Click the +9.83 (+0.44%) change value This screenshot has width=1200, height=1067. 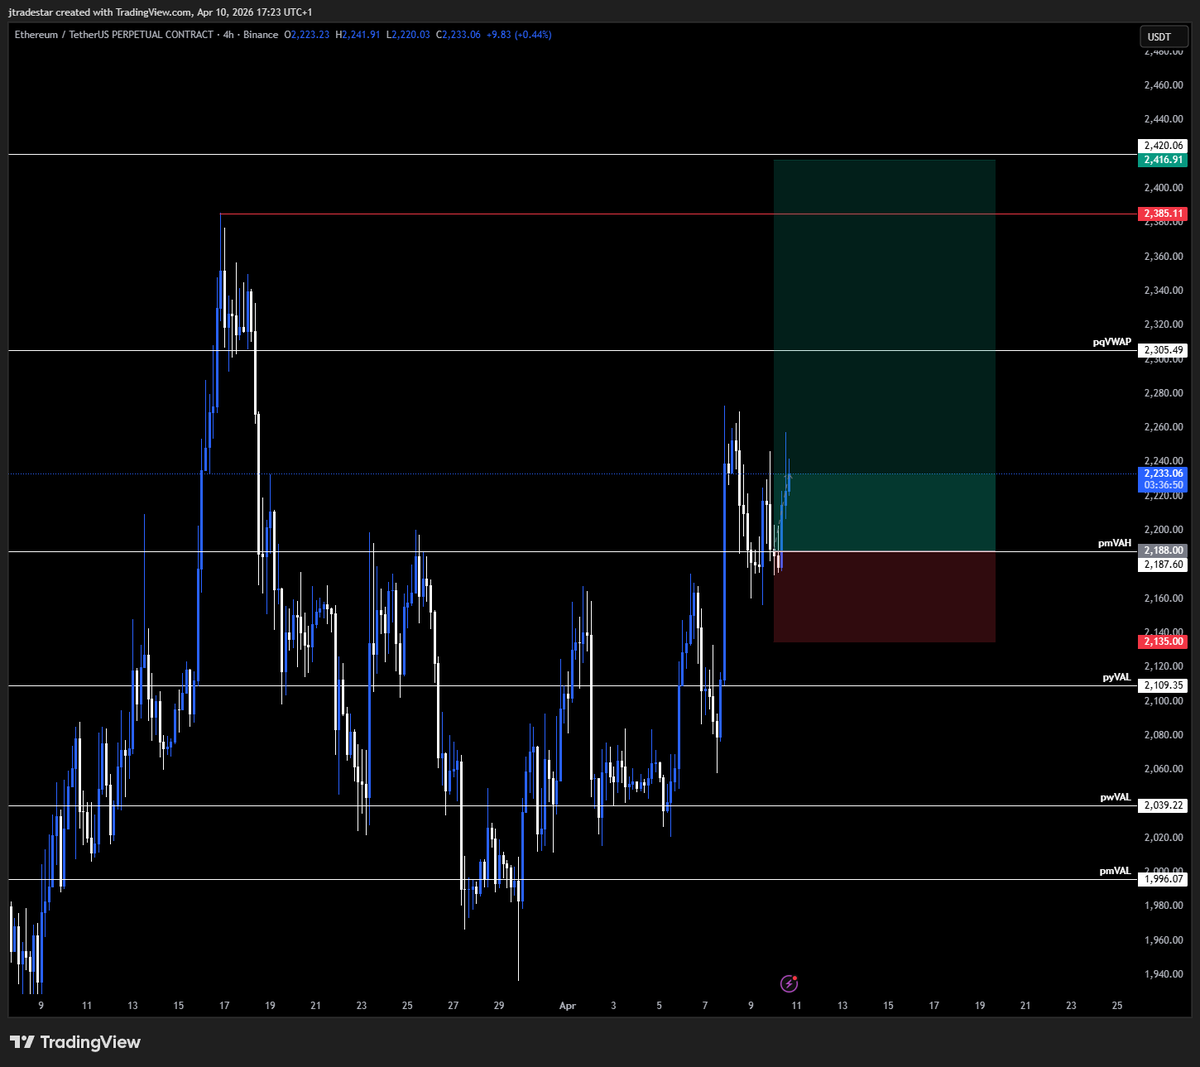pos(519,35)
